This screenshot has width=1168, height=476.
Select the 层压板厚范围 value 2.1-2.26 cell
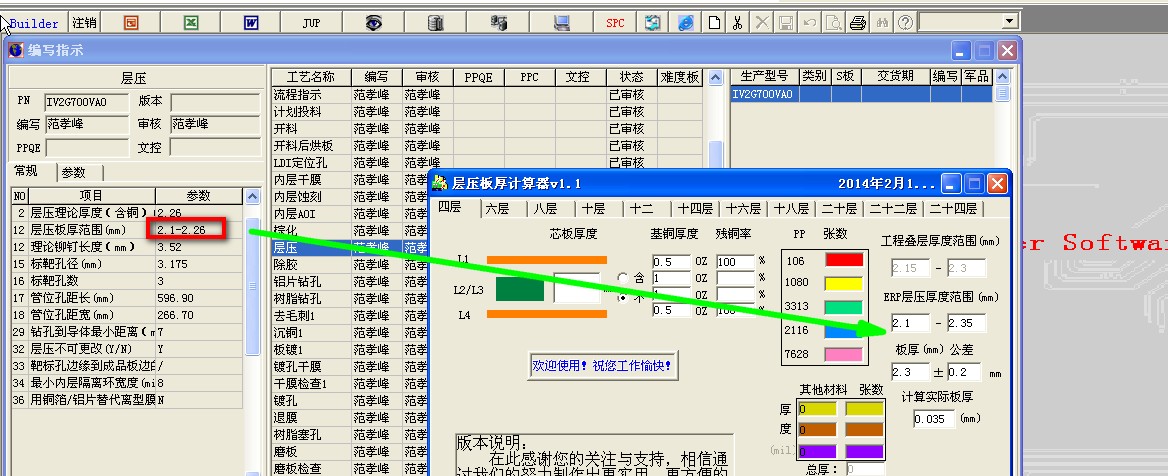198,230
